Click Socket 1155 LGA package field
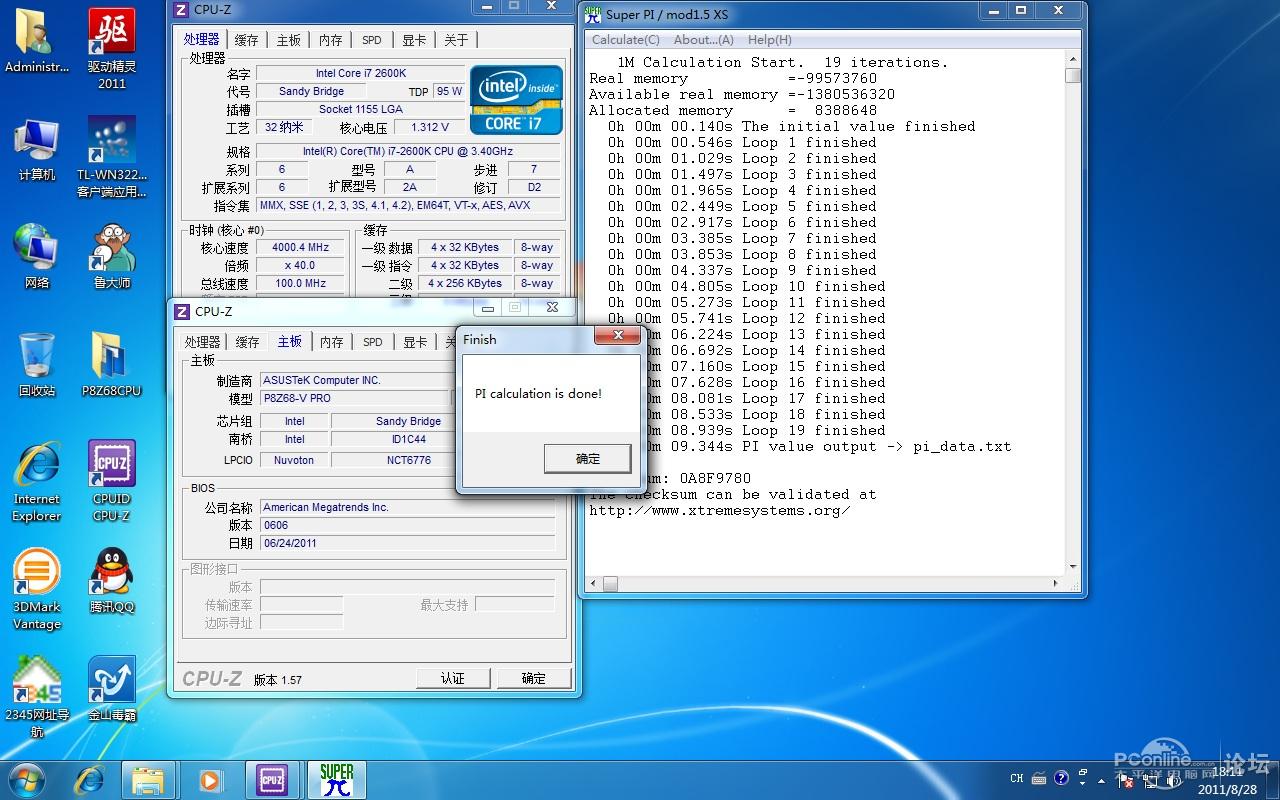1280x800 pixels. pyautogui.click(x=361, y=109)
